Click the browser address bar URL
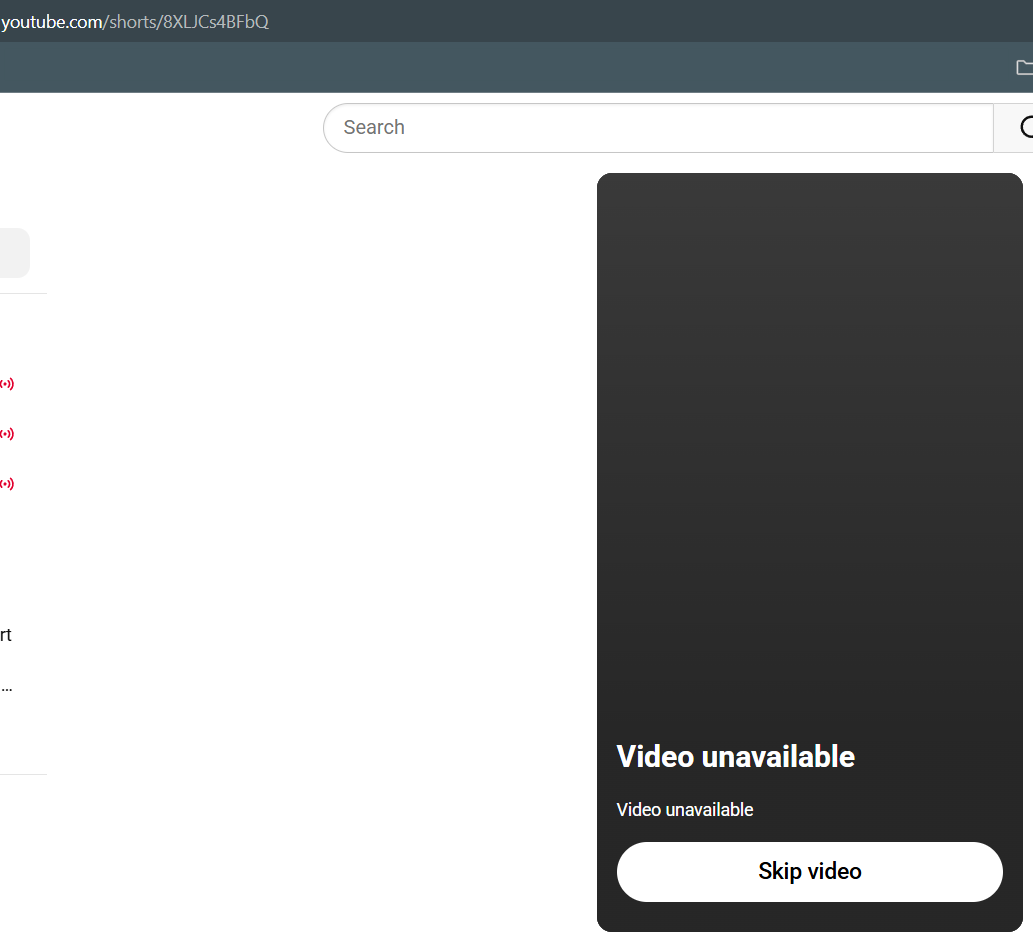Viewport: 1033px width, 941px height. pyautogui.click(x=135, y=21)
